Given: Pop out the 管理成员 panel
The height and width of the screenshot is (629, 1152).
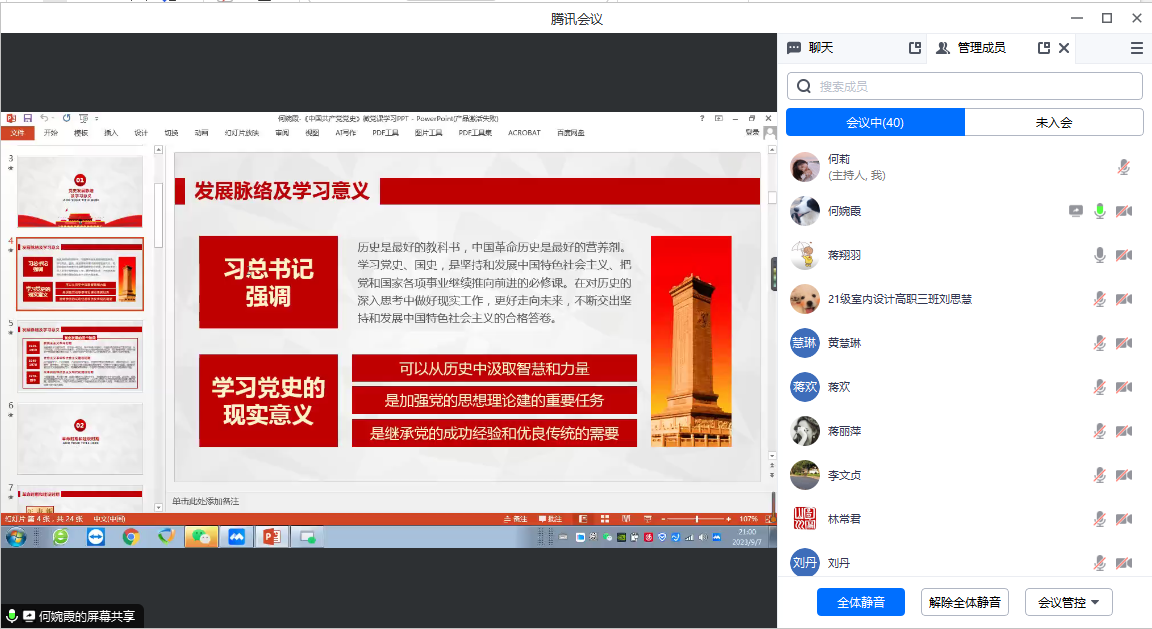Looking at the screenshot, I should (1044, 48).
